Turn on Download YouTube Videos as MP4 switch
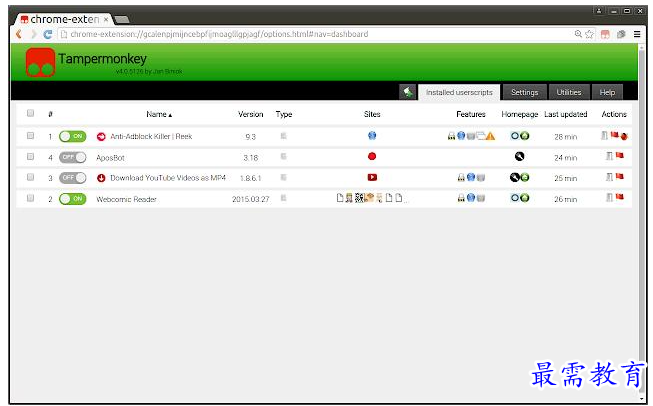 click(72, 178)
